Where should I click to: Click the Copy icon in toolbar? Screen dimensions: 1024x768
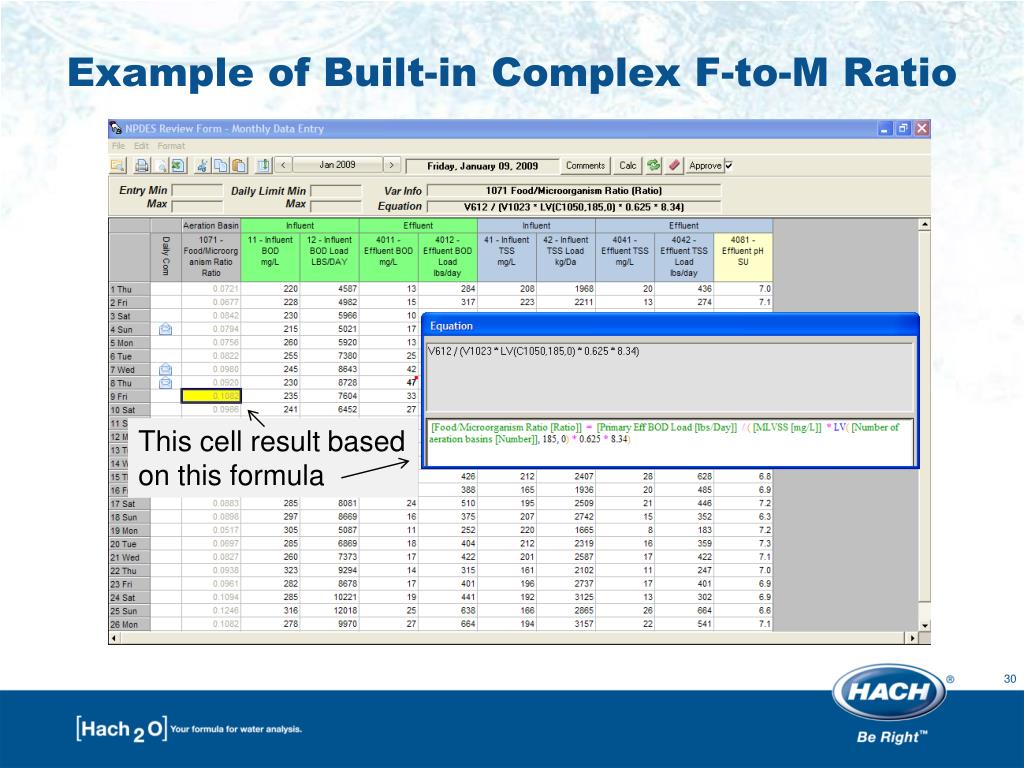[x=221, y=166]
